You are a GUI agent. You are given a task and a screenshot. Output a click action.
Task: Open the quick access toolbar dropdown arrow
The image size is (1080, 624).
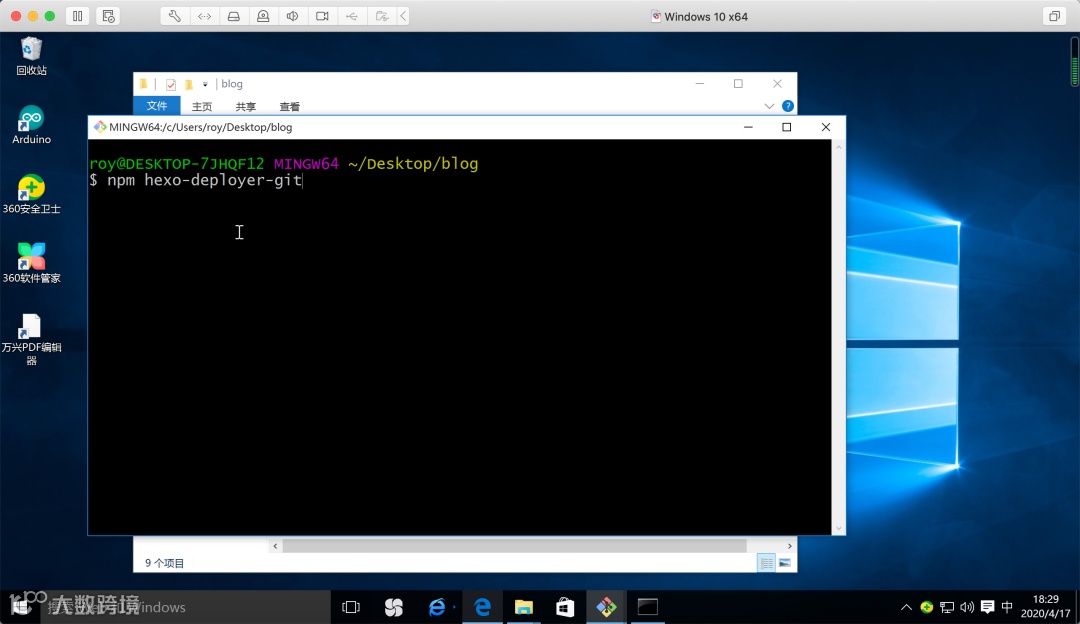(x=205, y=85)
